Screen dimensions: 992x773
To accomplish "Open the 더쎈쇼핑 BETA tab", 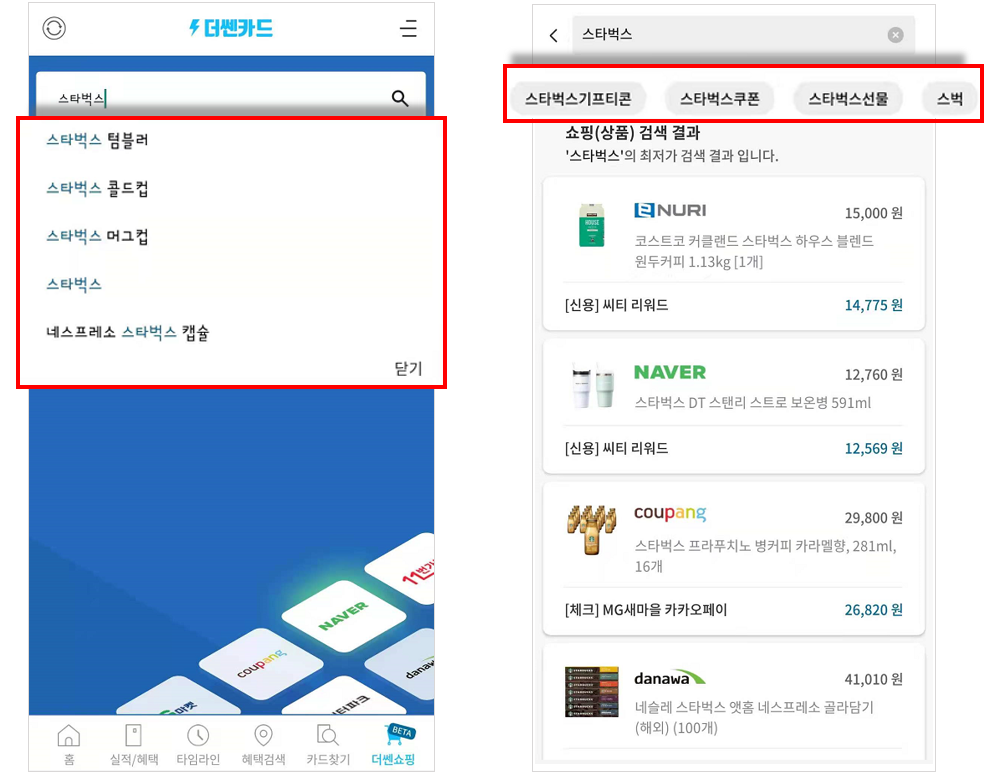I will [x=394, y=745].
